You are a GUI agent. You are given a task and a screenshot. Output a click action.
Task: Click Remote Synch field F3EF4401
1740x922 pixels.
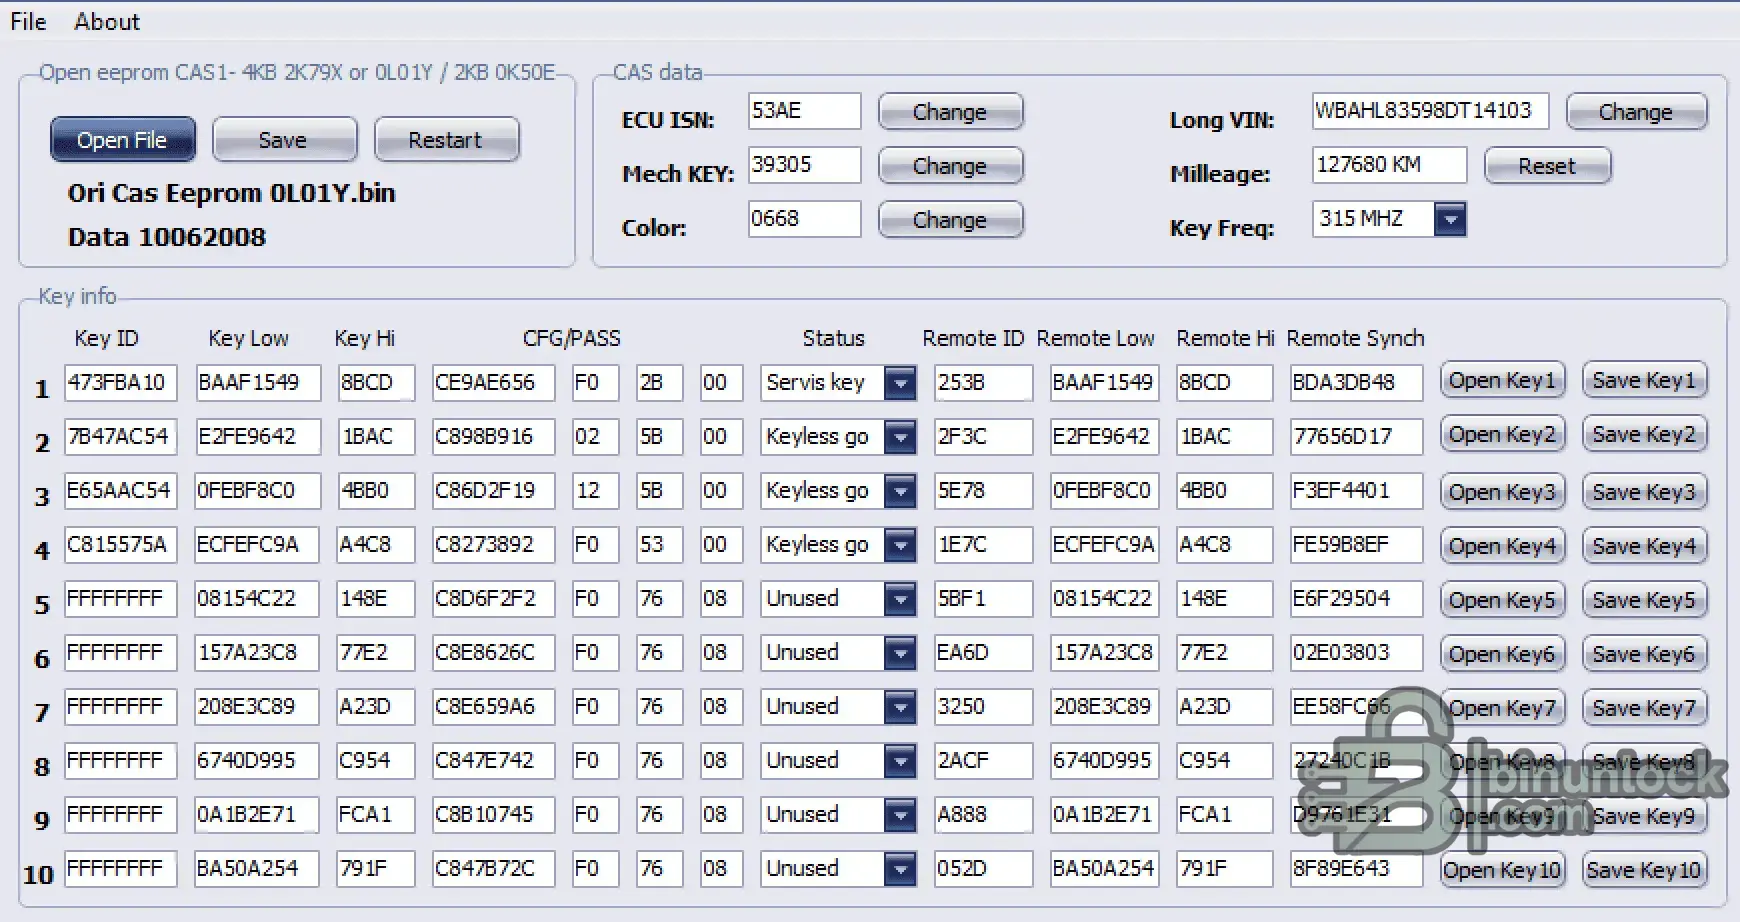click(1356, 491)
